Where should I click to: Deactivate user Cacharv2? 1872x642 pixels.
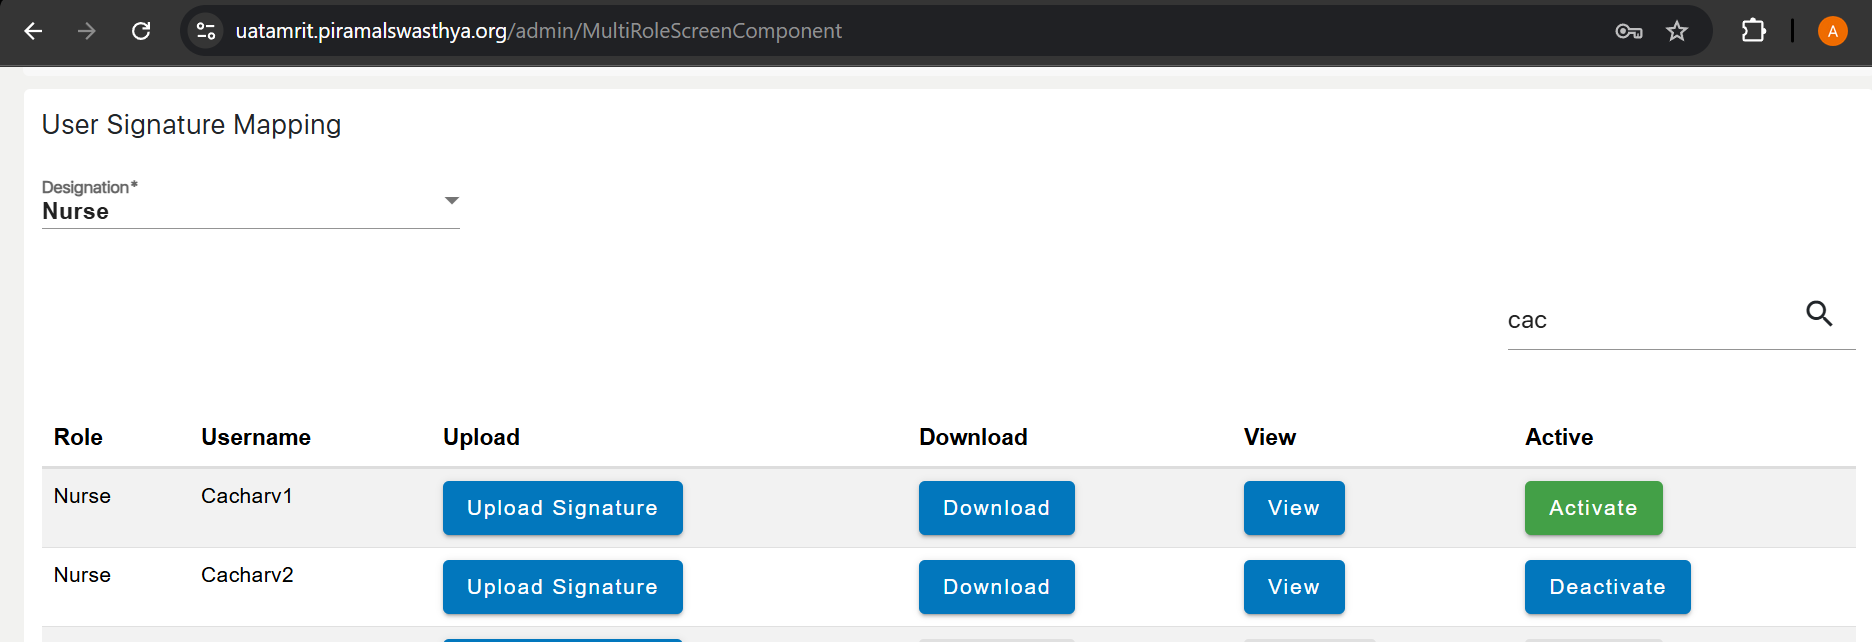coord(1607,587)
